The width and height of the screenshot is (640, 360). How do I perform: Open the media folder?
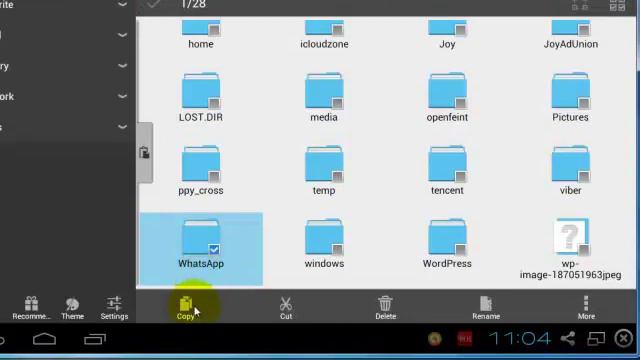pyautogui.click(x=324, y=97)
